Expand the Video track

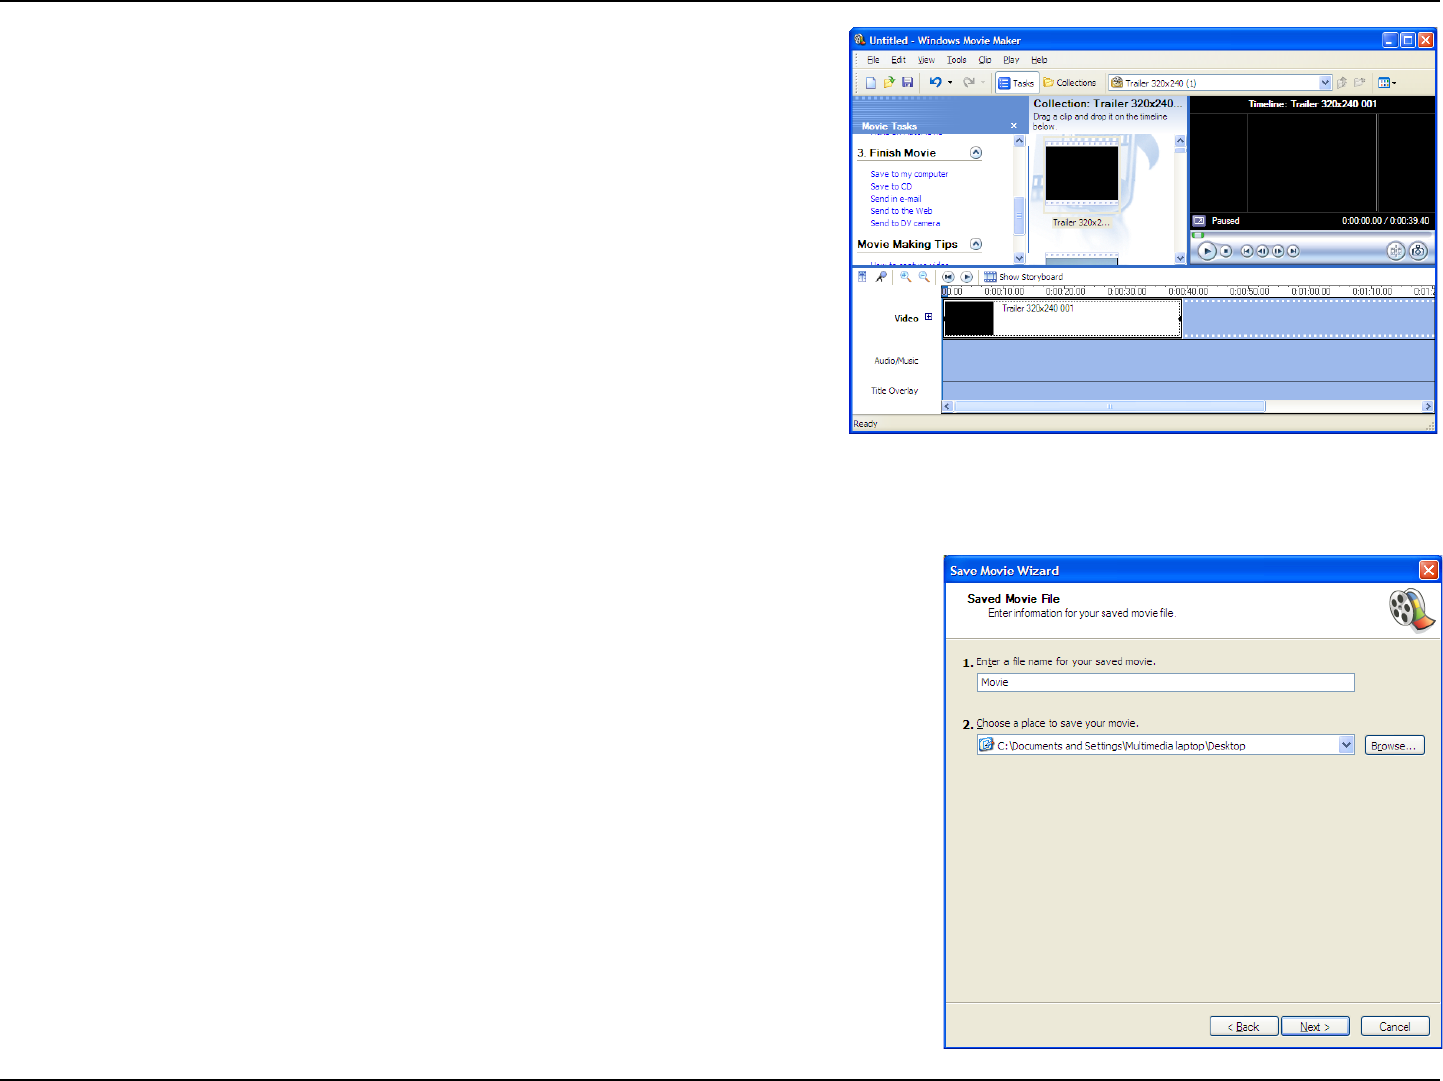pyautogui.click(x=928, y=317)
